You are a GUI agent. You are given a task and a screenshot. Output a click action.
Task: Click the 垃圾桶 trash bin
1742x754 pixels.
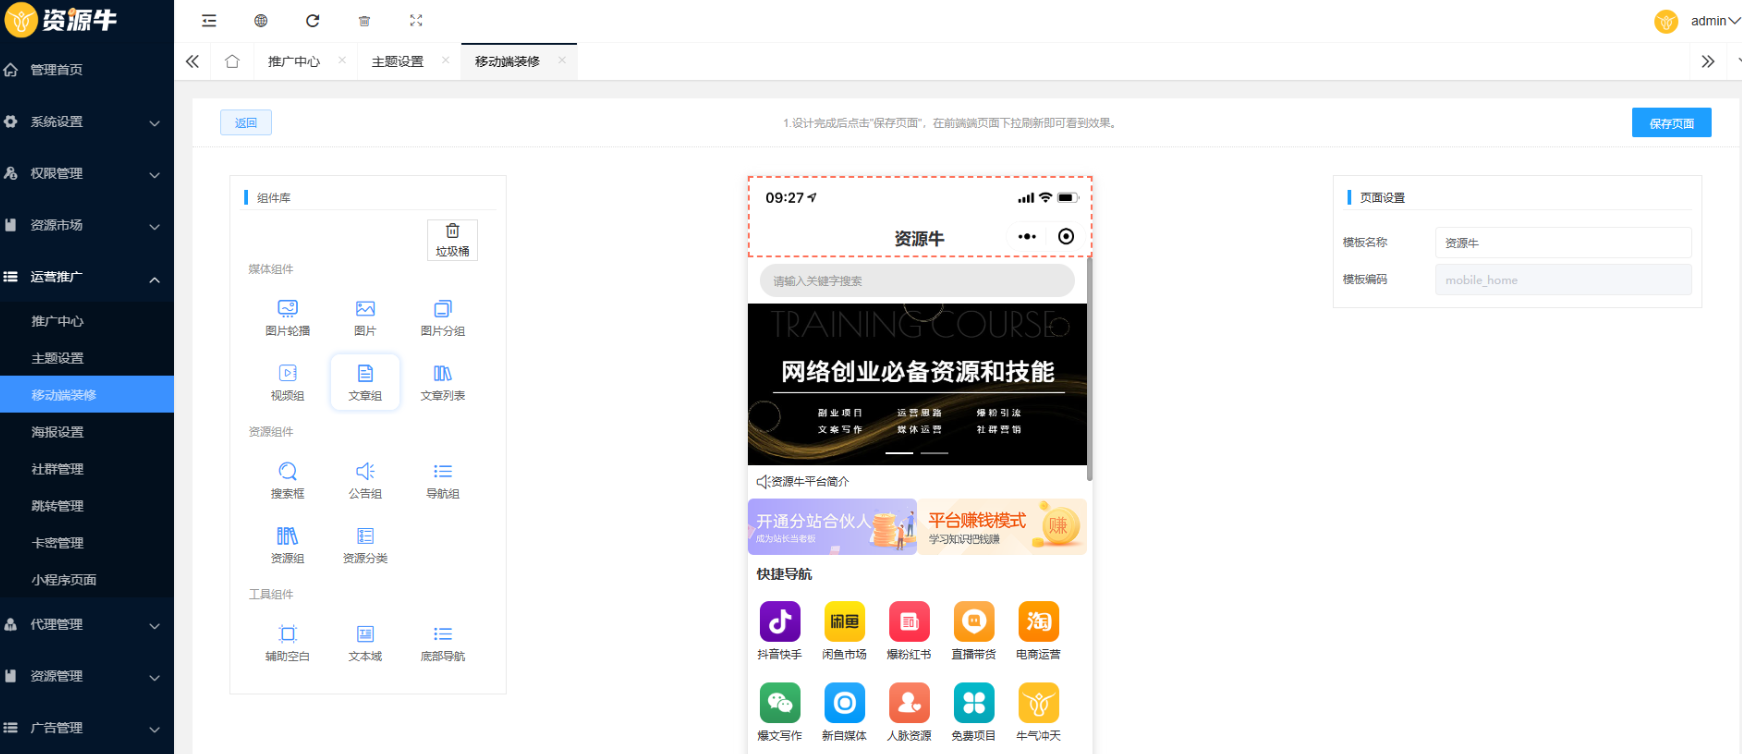[452, 240]
